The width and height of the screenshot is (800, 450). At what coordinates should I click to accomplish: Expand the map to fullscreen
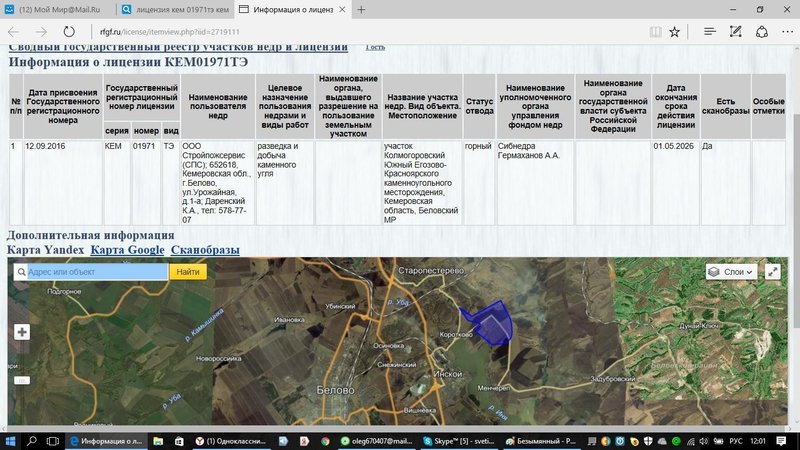coord(773,271)
